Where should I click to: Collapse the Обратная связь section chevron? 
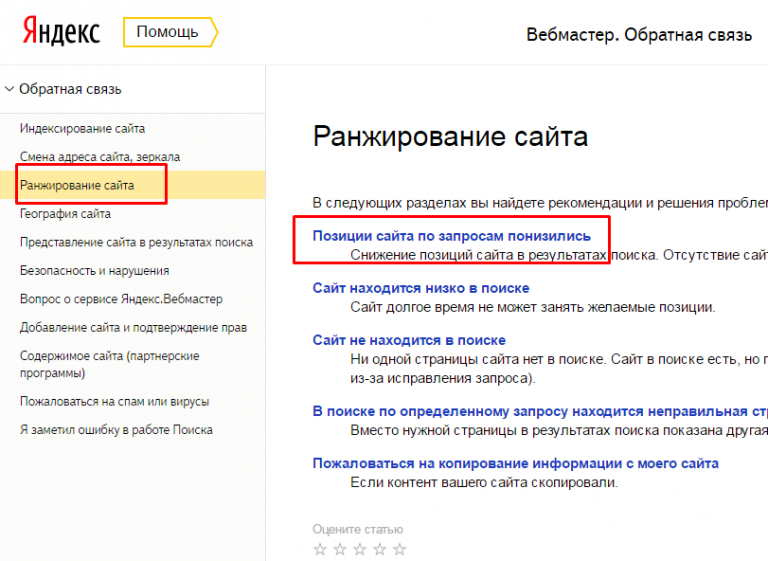[x=10, y=89]
